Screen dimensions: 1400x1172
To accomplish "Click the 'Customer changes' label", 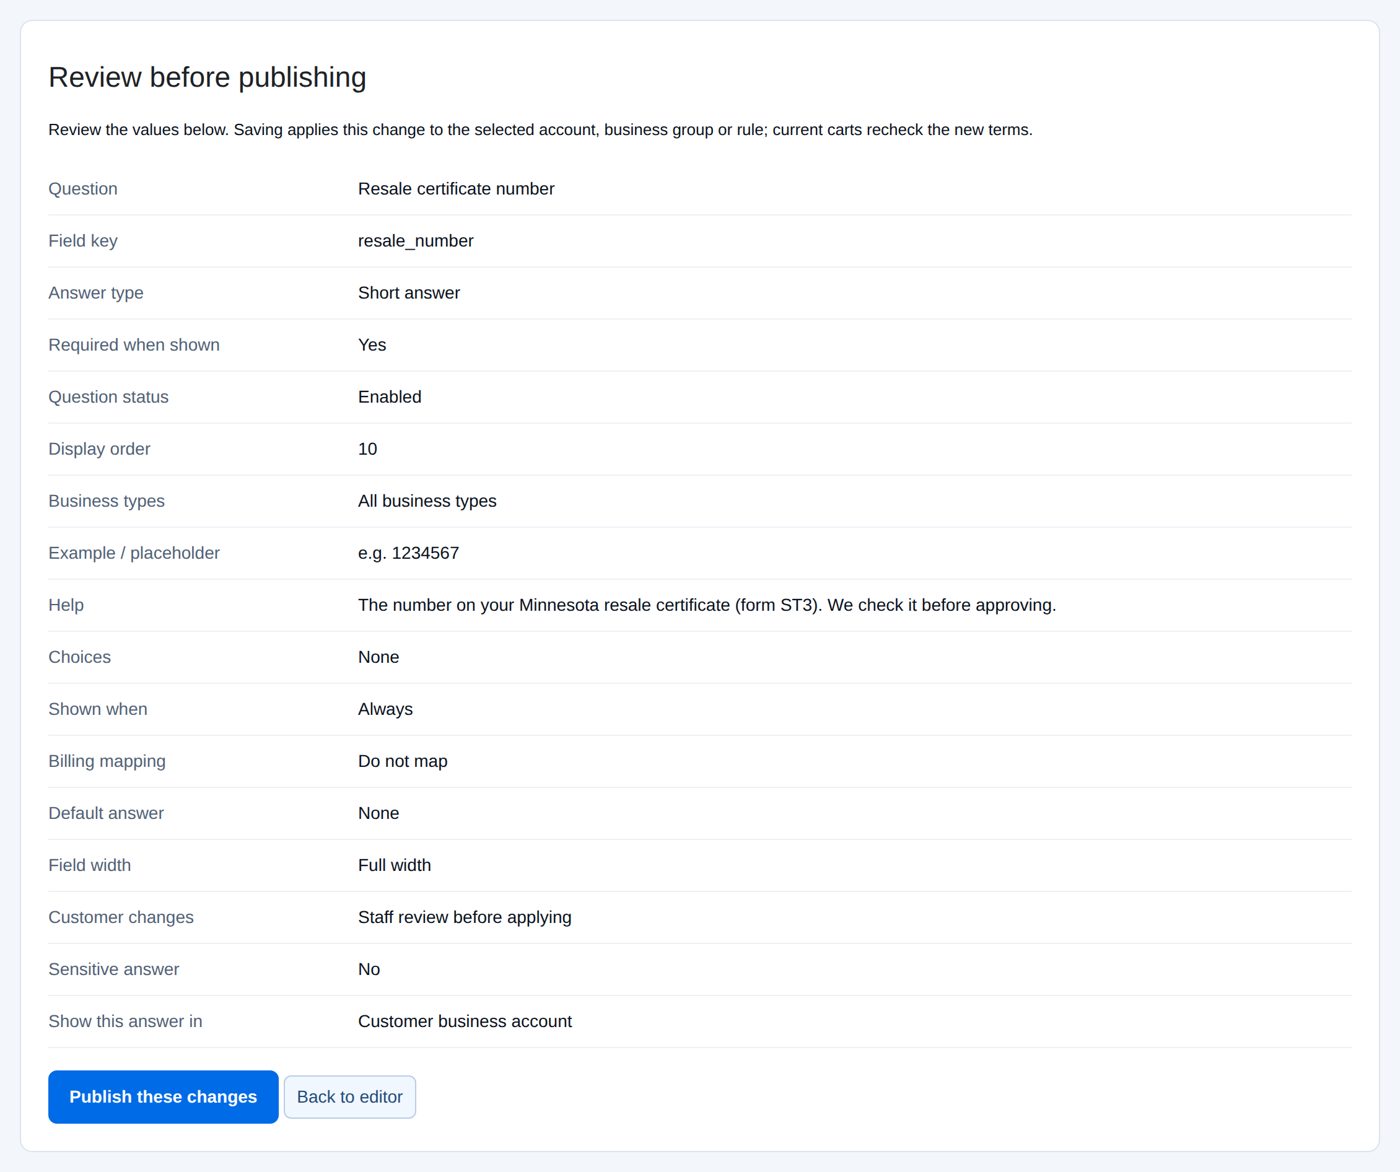I will [x=121, y=917].
